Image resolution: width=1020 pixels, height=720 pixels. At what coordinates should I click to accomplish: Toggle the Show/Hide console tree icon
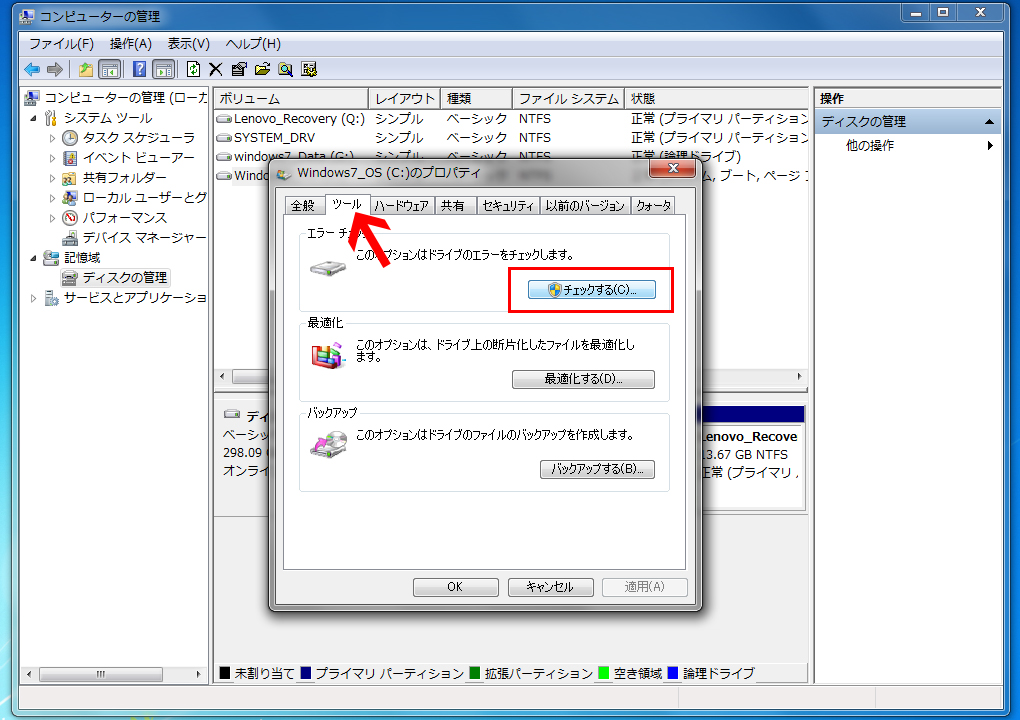pyautogui.click(x=109, y=69)
